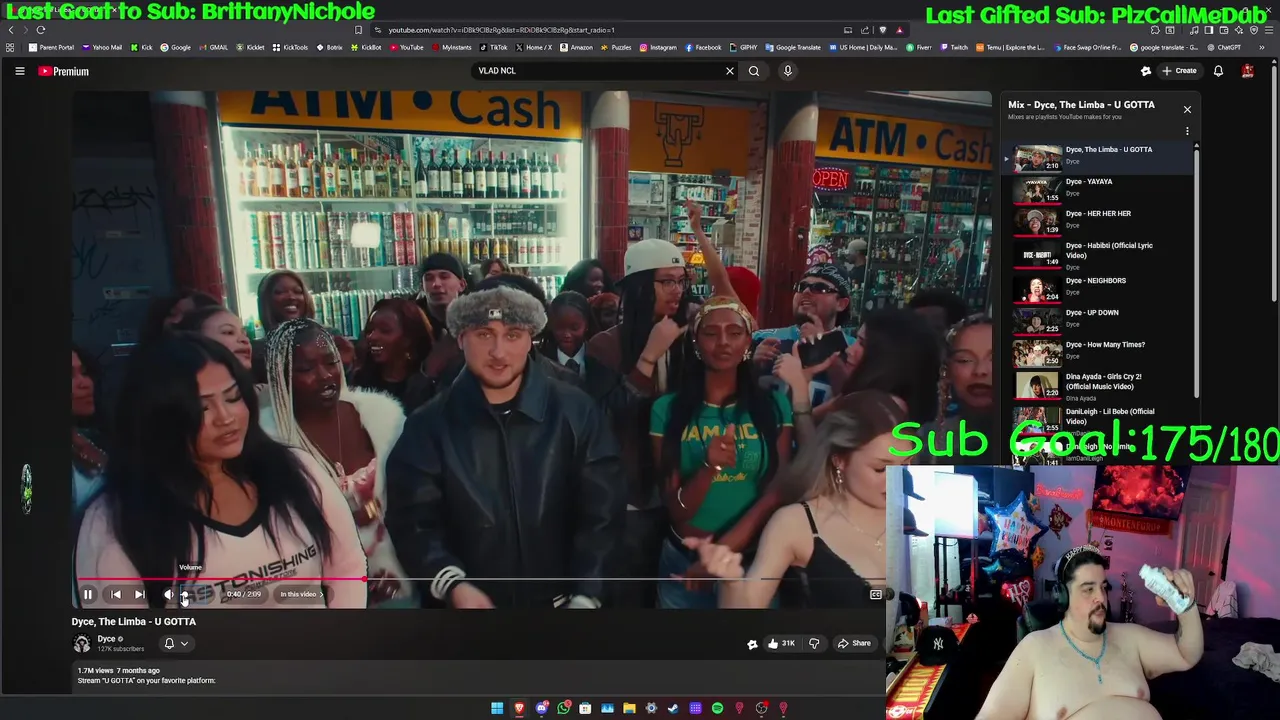This screenshot has width=1280, height=720.
Task: Open the Dyce channel avatar
Action: [82, 643]
